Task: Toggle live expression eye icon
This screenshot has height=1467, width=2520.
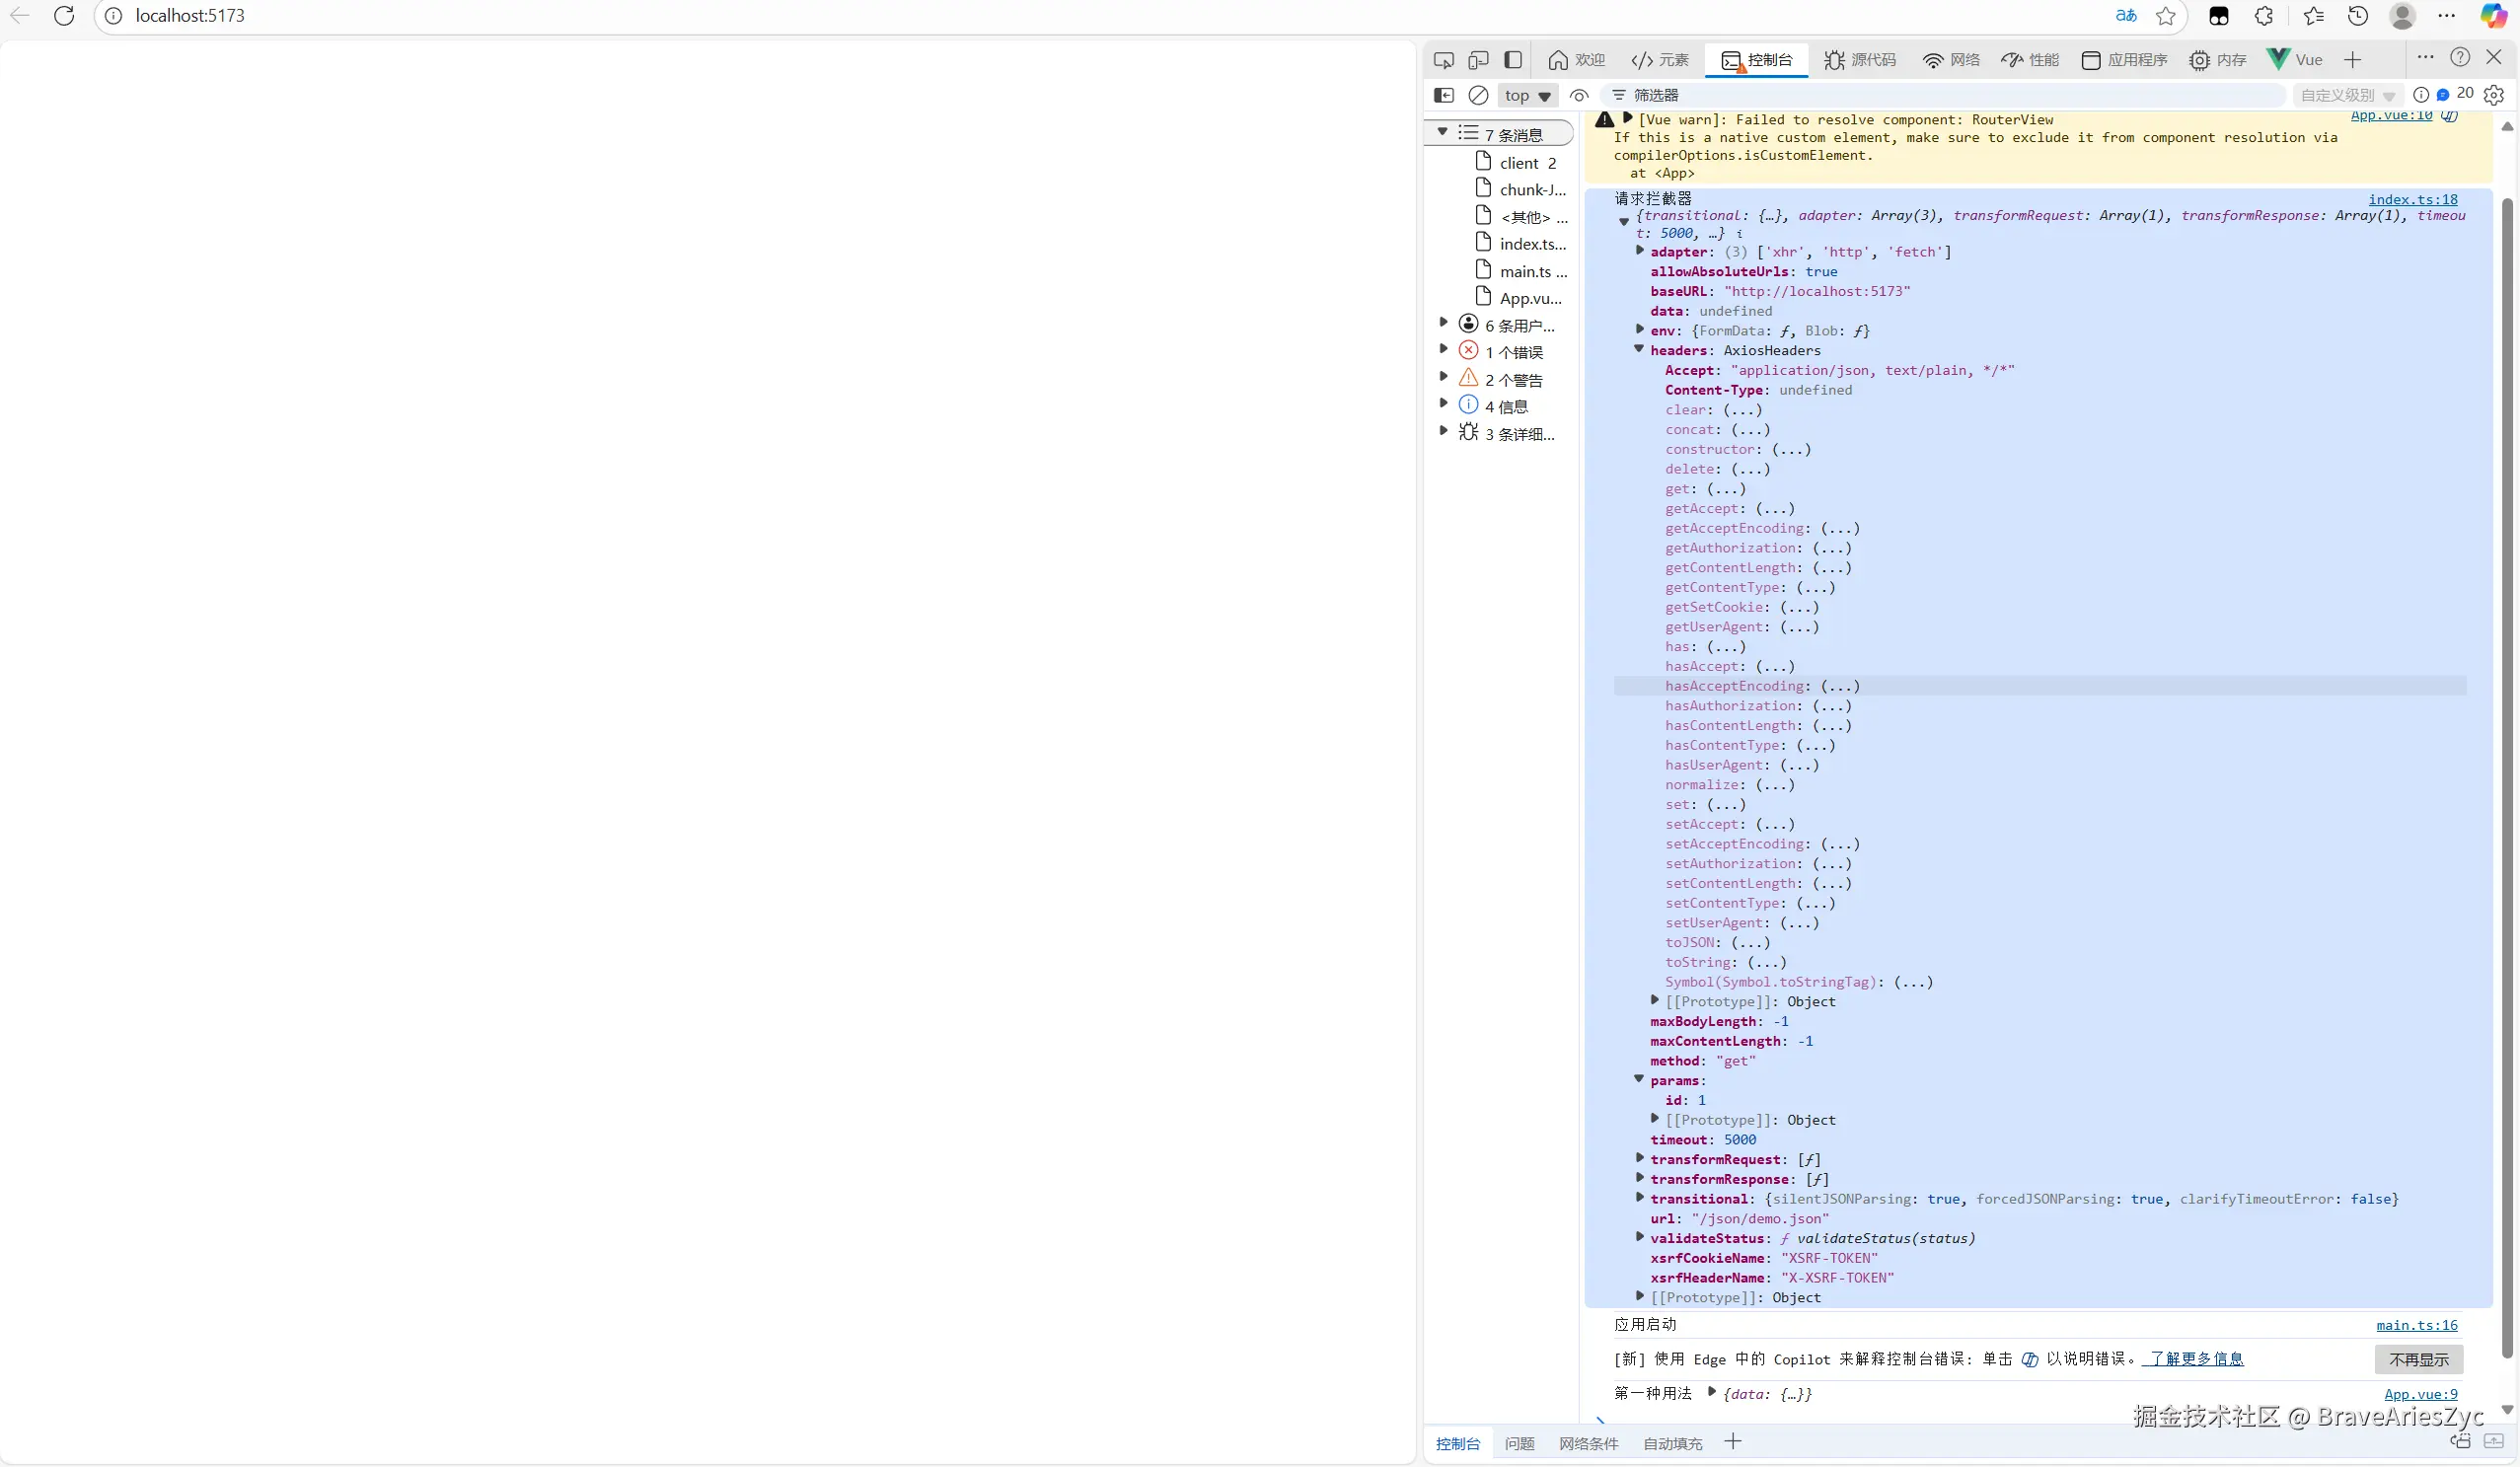Action: pos(1579,96)
